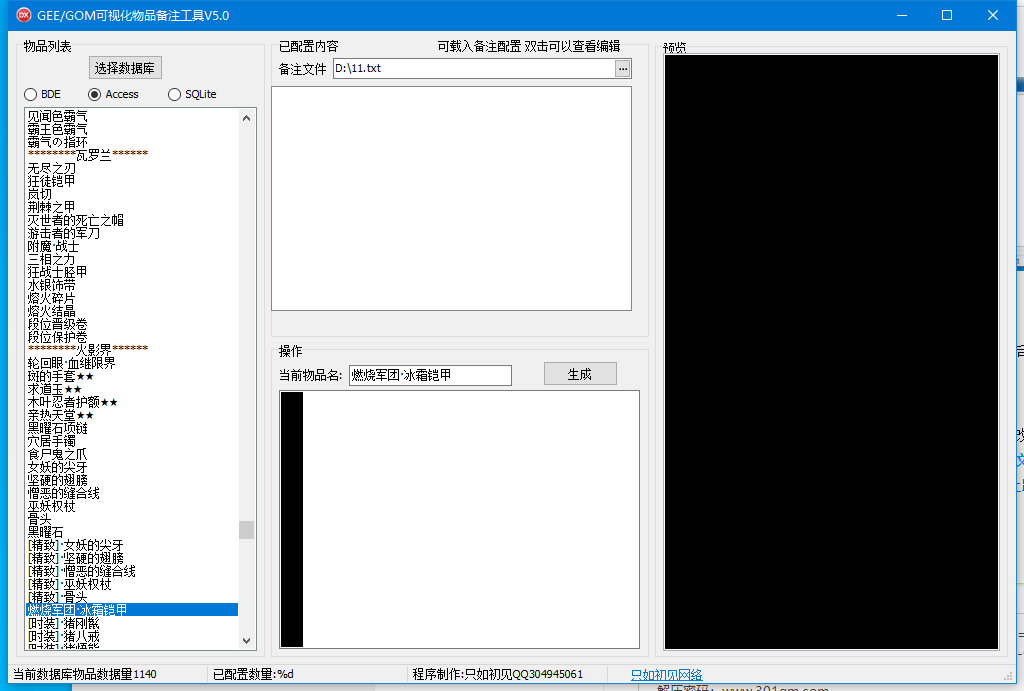
Task: Click the 选择数据库 button
Action: pyautogui.click(x=125, y=68)
